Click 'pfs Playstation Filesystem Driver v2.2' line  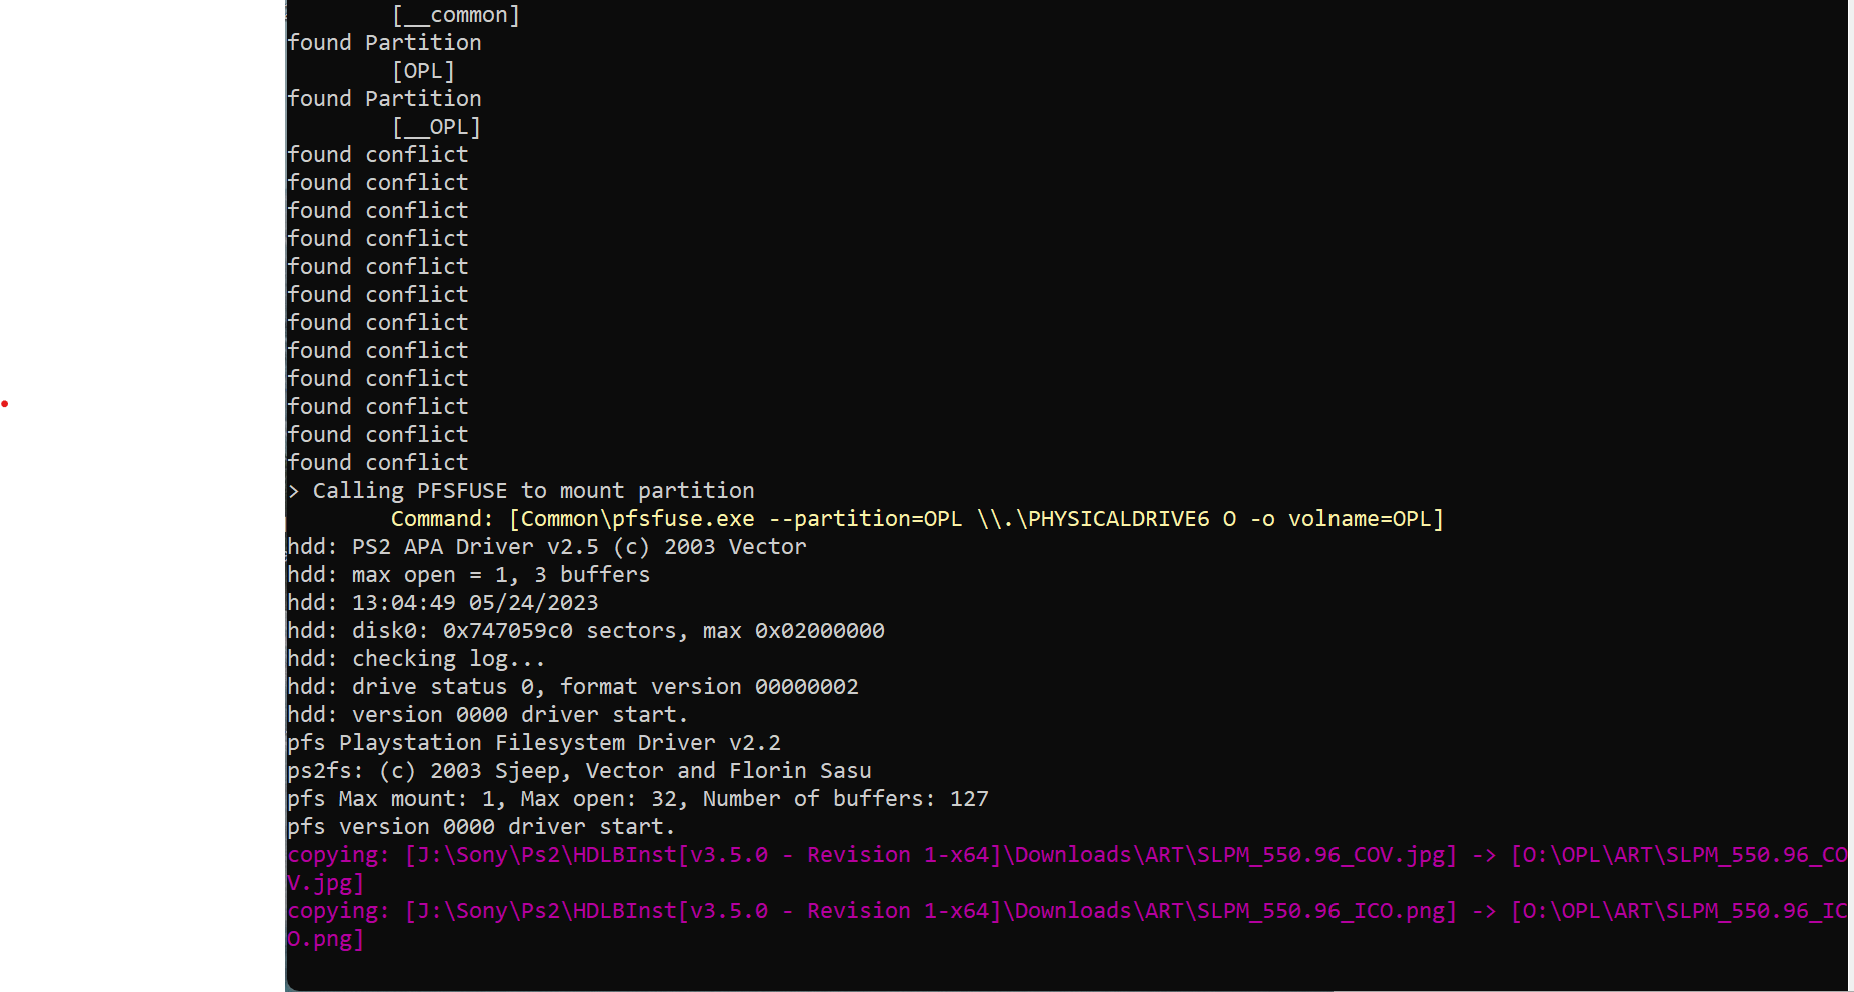534,743
